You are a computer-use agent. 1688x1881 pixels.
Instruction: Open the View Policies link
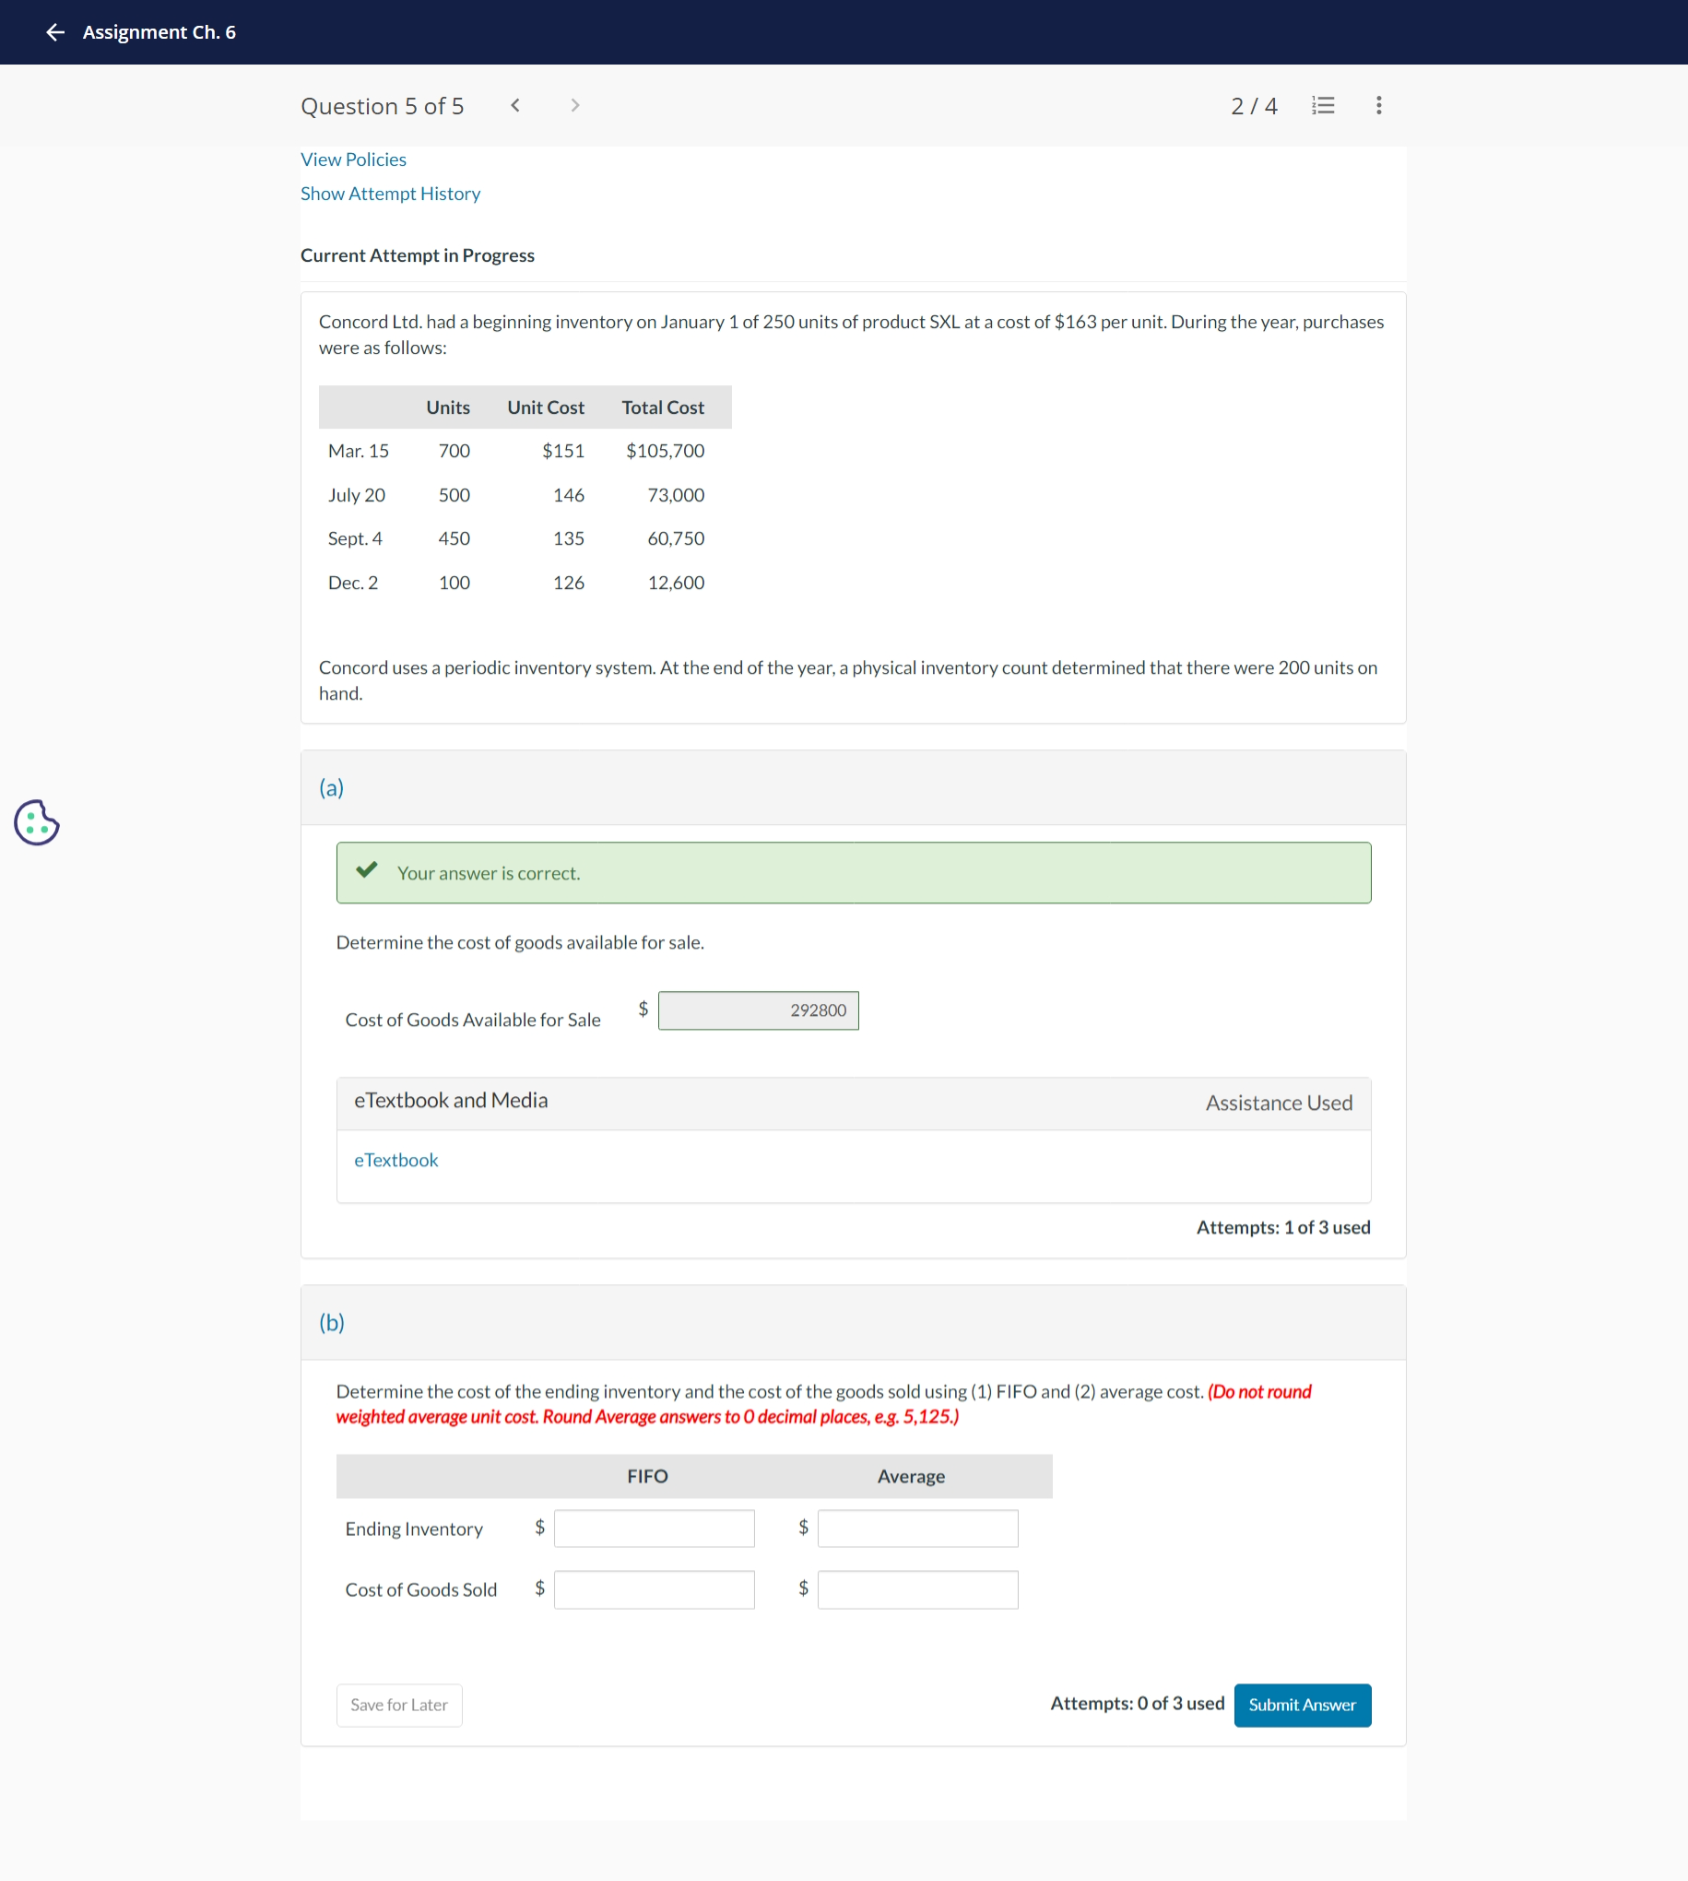point(352,158)
